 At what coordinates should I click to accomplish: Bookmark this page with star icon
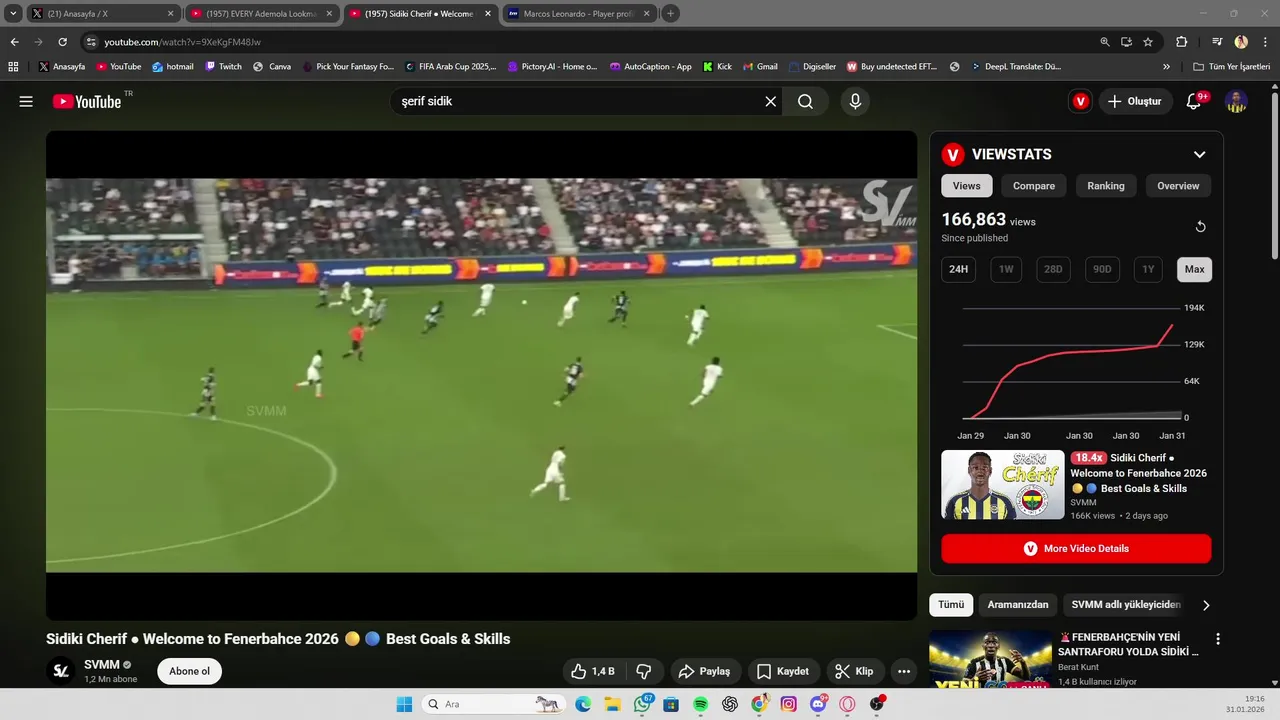(1148, 42)
